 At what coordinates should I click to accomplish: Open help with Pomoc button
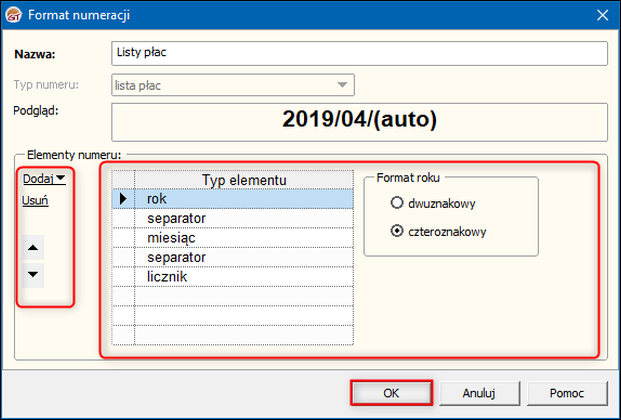point(565,392)
